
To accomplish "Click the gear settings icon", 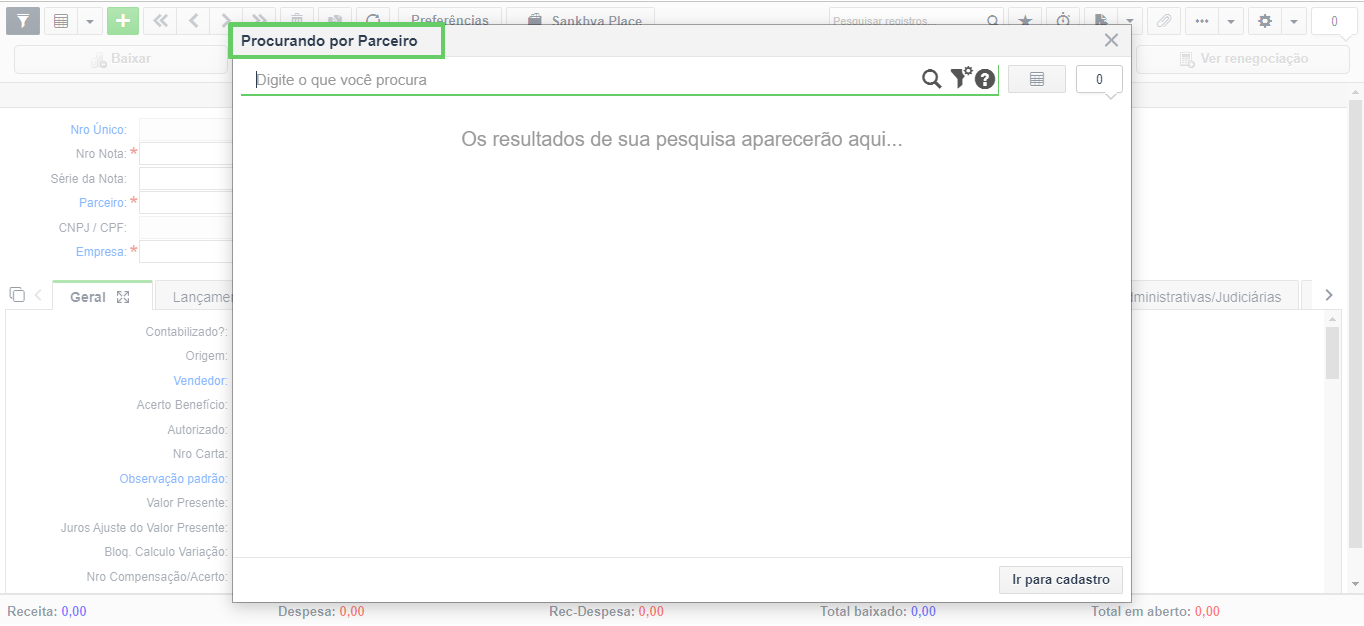I will tap(1265, 21).
